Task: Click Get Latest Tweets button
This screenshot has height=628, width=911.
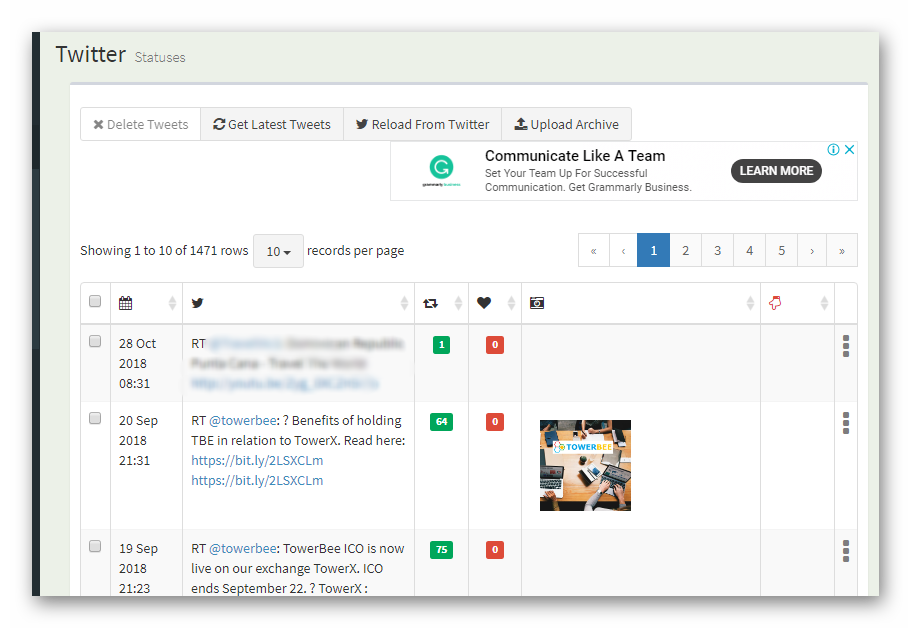Action: point(272,124)
